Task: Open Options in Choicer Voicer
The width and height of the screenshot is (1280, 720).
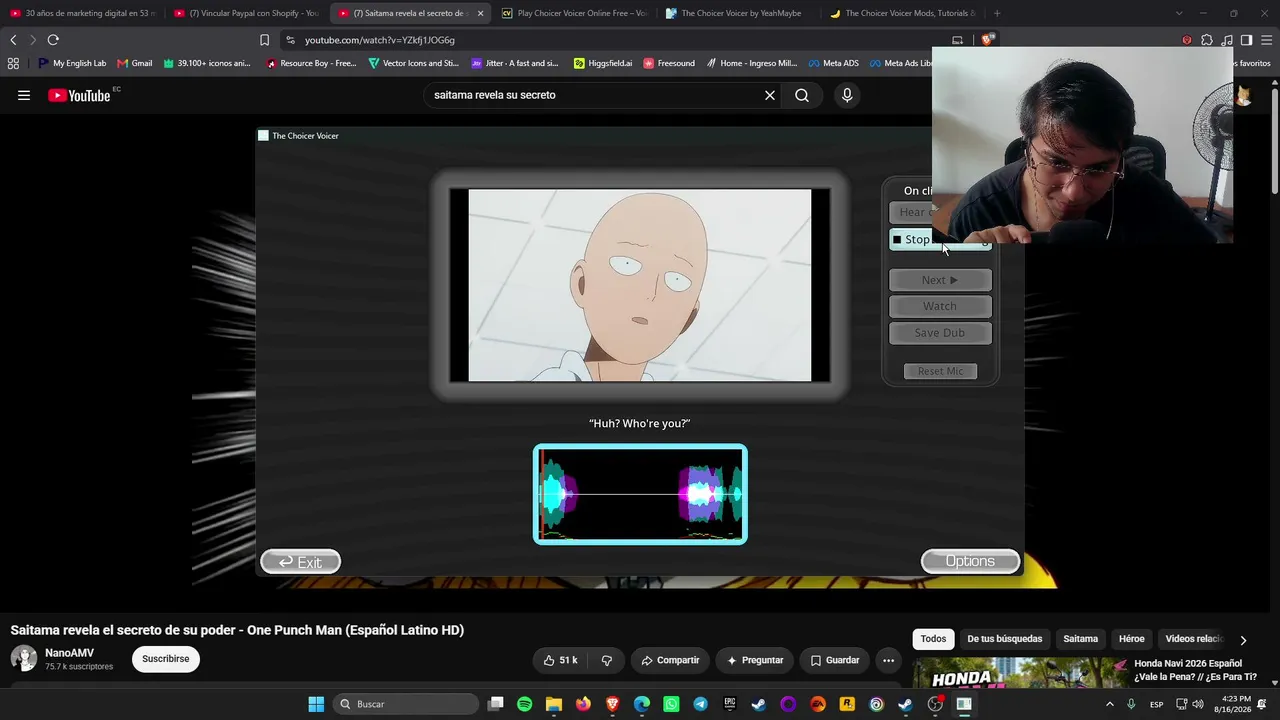Action: [x=970, y=561]
